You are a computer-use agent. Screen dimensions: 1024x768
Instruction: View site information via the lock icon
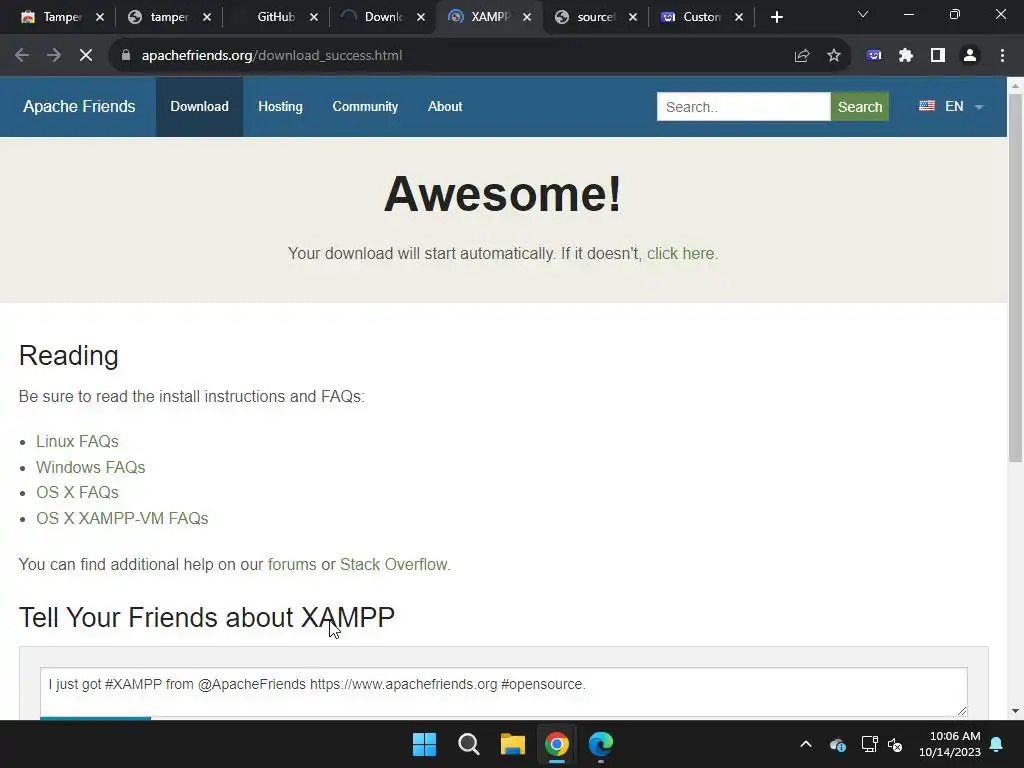[x=126, y=56]
